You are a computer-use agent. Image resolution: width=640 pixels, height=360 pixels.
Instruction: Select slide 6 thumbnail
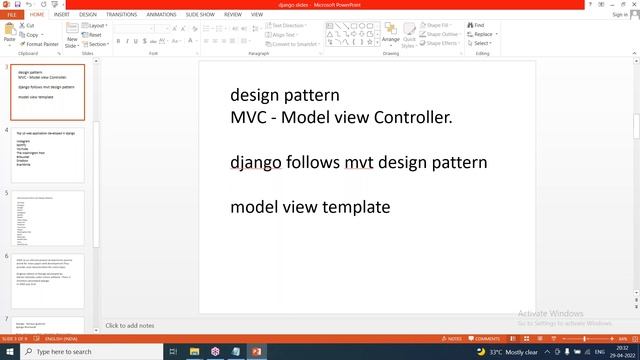coord(48,281)
